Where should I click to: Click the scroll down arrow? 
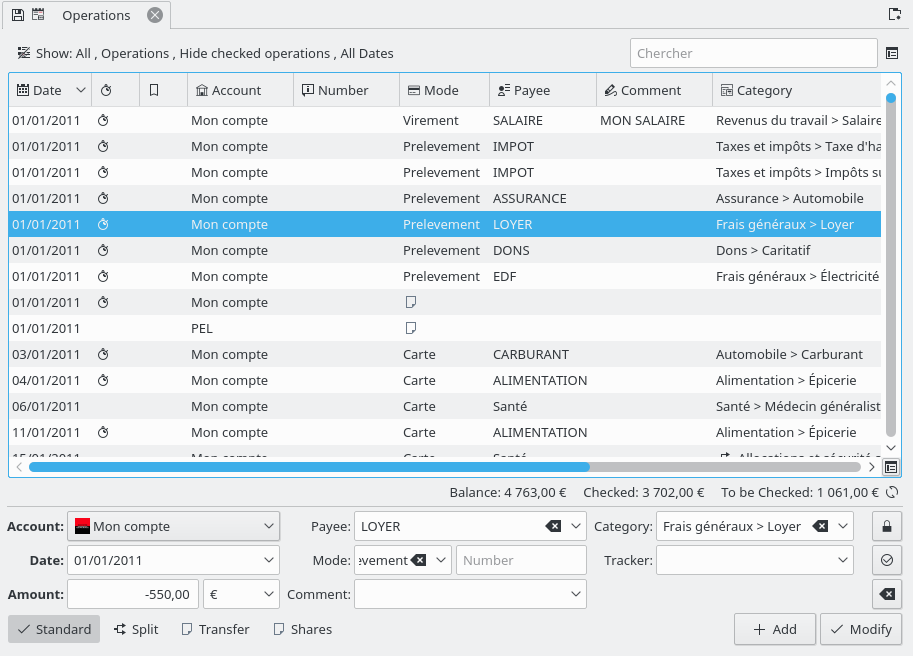(890, 448)
